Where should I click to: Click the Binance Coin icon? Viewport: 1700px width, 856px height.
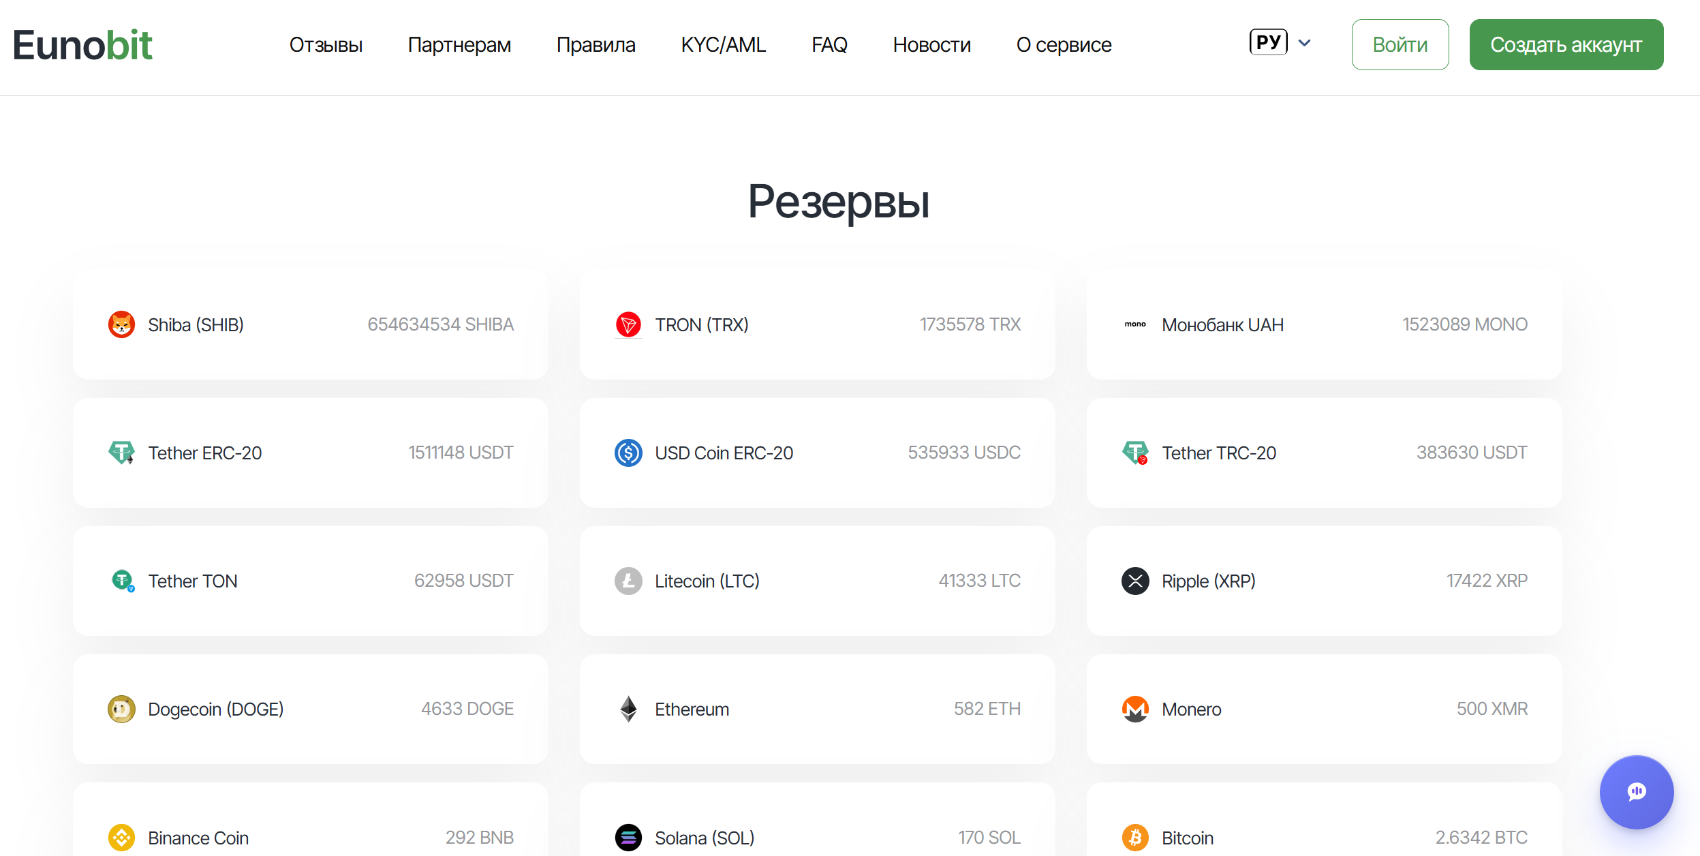121,837
